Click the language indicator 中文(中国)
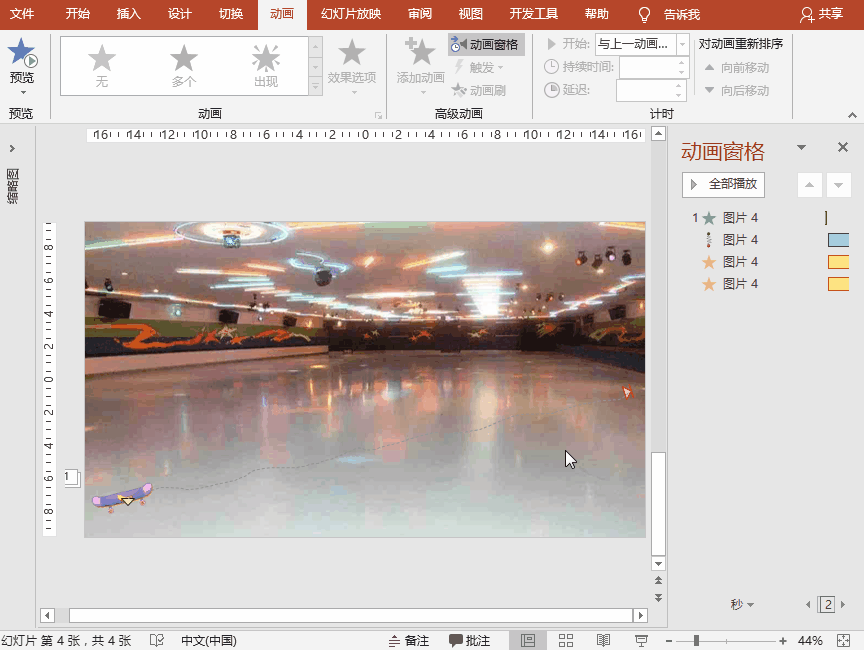Screen dimensions: 864x650 (209, 641)
